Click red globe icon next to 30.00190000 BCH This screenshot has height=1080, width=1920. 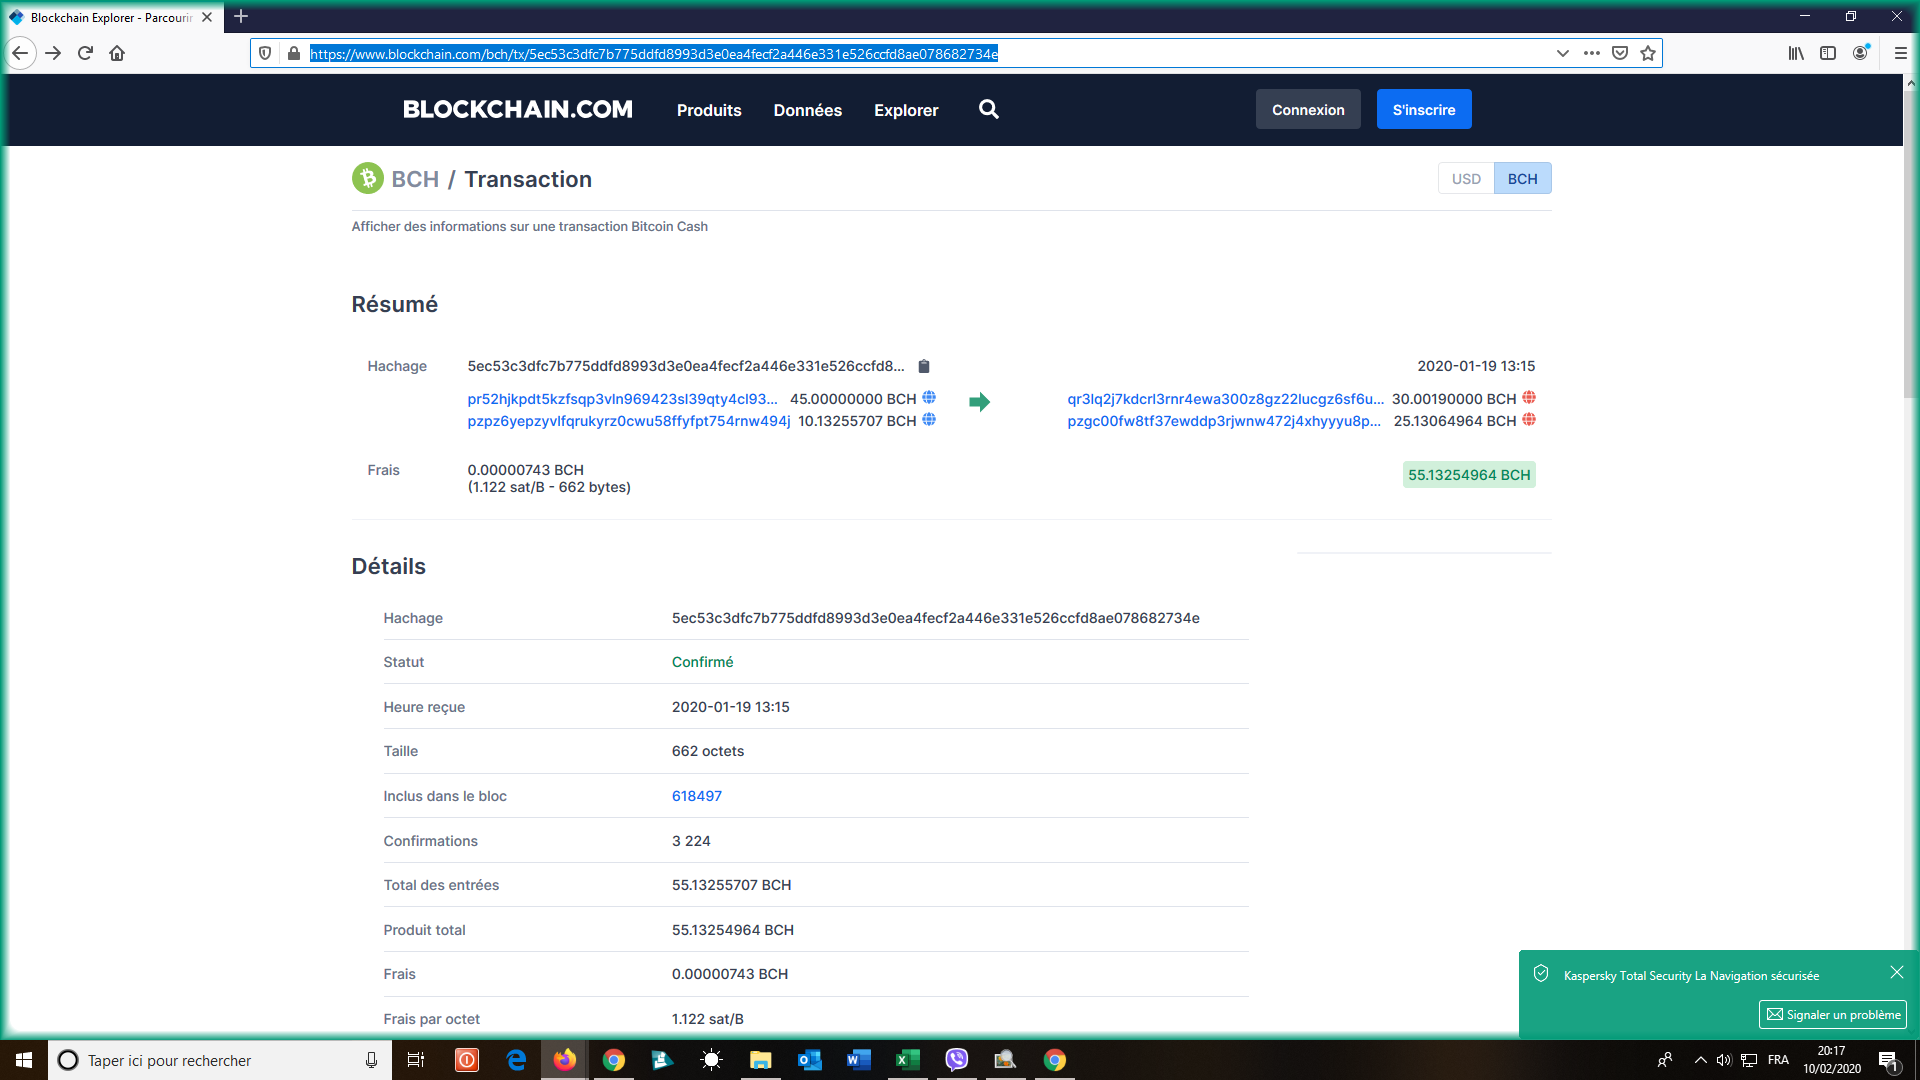(1529, 398)
